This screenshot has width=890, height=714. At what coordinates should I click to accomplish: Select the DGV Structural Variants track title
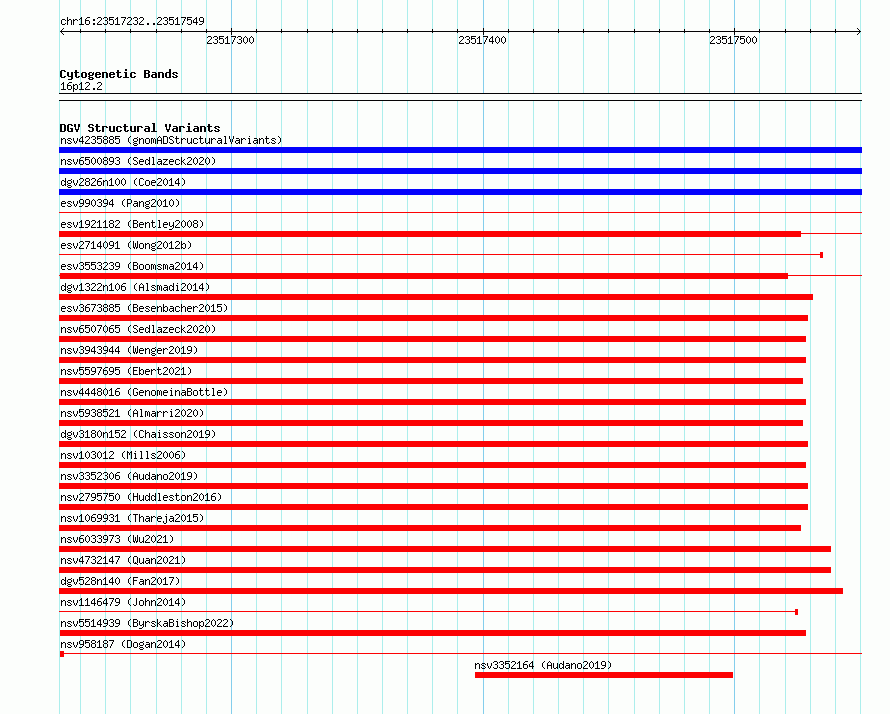(140, 128)
